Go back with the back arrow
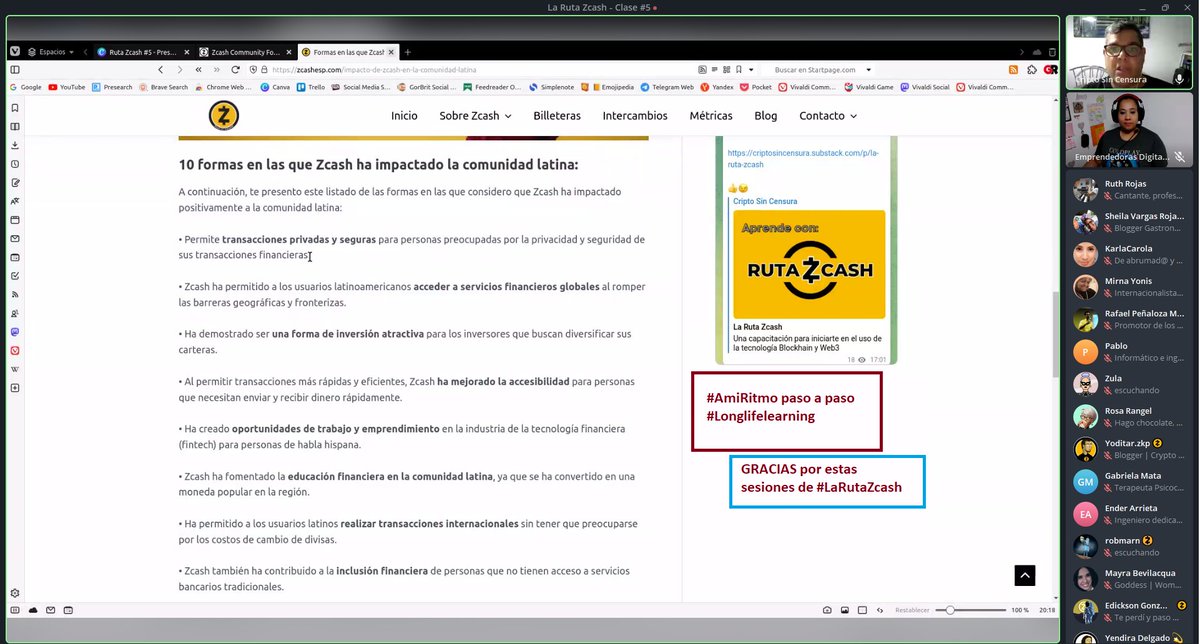 point(161,70)
